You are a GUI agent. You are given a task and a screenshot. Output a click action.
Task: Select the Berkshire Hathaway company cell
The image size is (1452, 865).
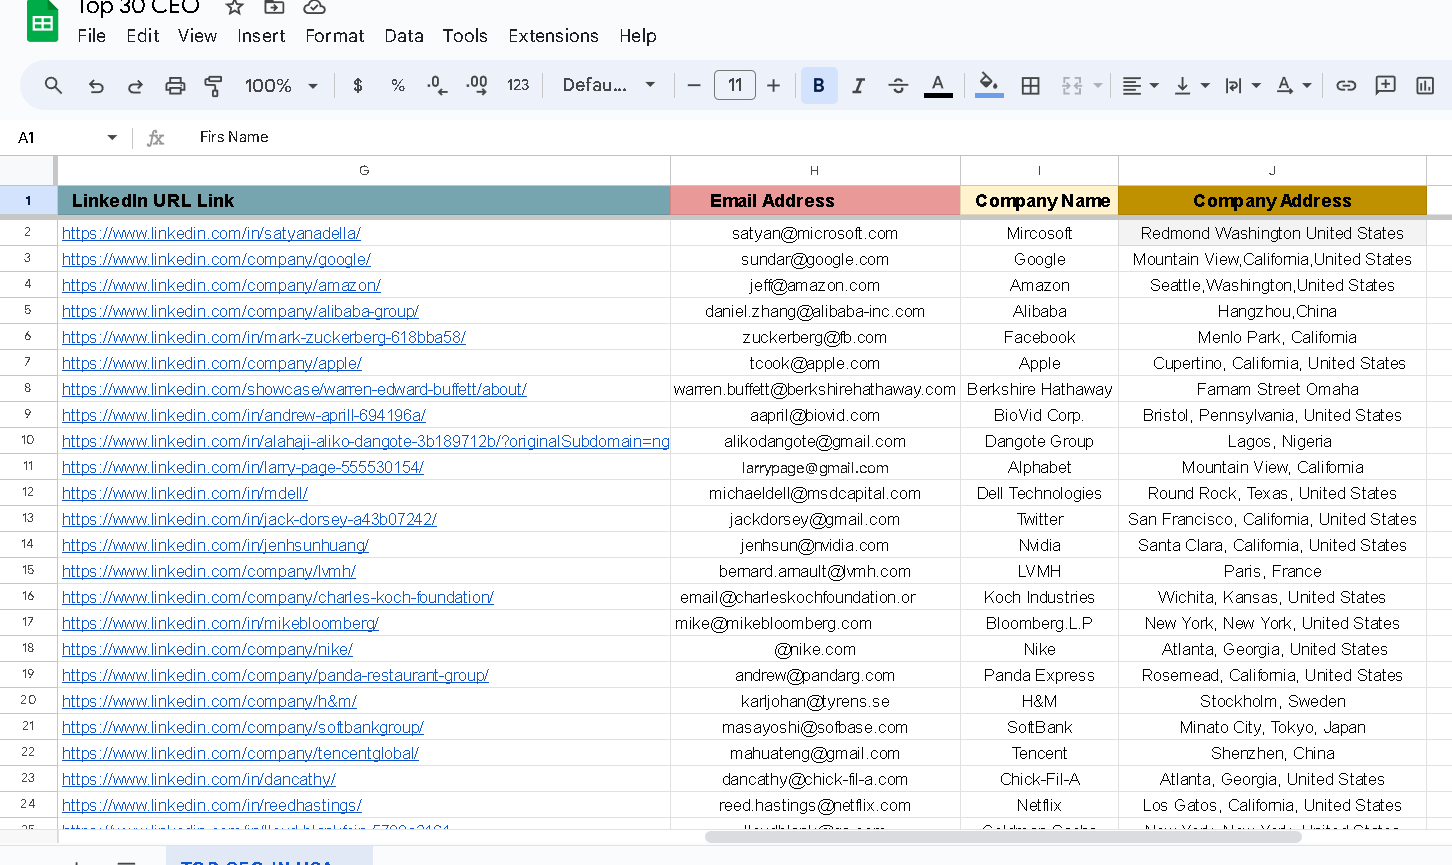coord(1039,389)
